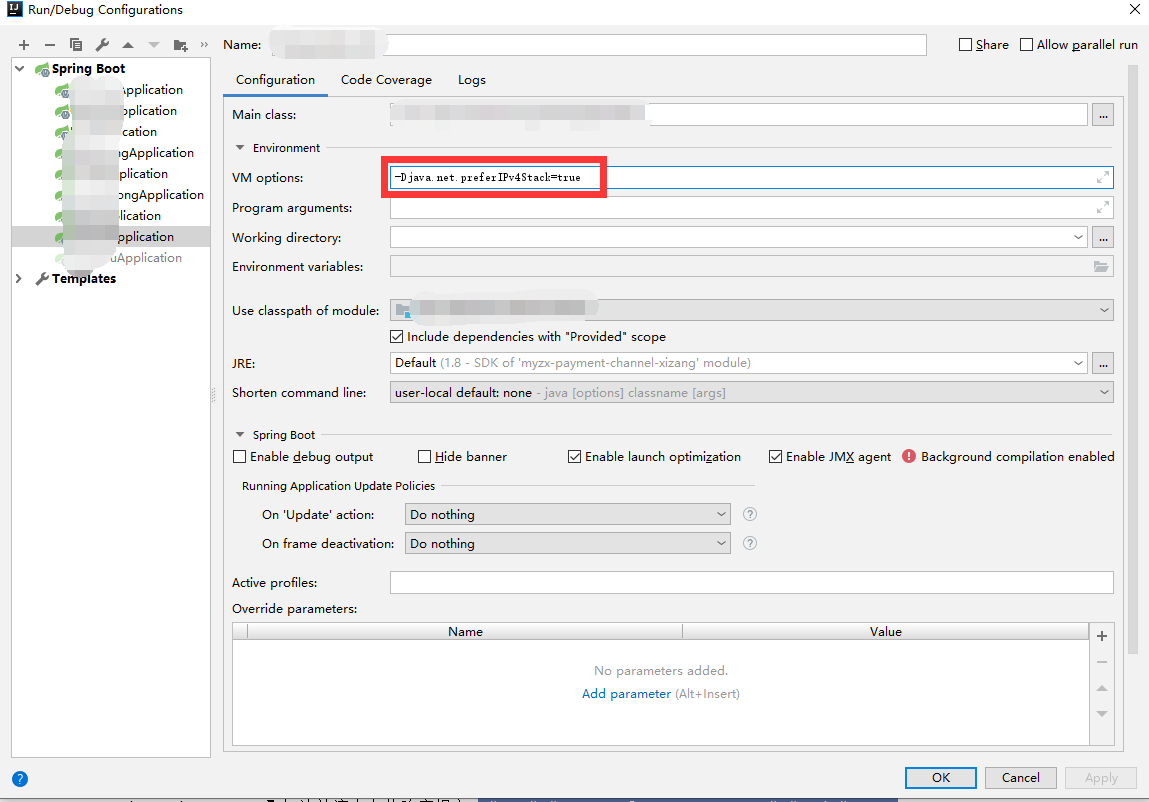Open On 'Update' action dropdown

tap(721, 514)
